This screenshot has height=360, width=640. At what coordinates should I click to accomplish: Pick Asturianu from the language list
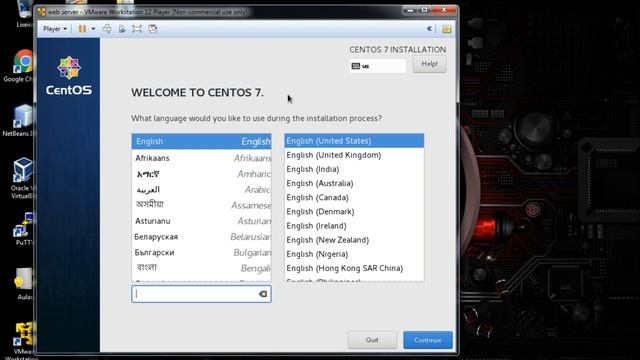coord(202,221)
